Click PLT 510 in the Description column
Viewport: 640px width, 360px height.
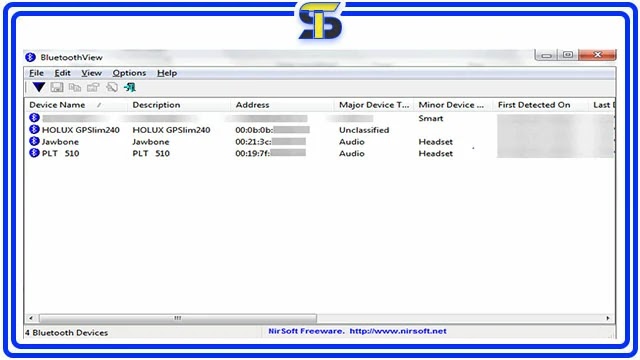(151, 153)
